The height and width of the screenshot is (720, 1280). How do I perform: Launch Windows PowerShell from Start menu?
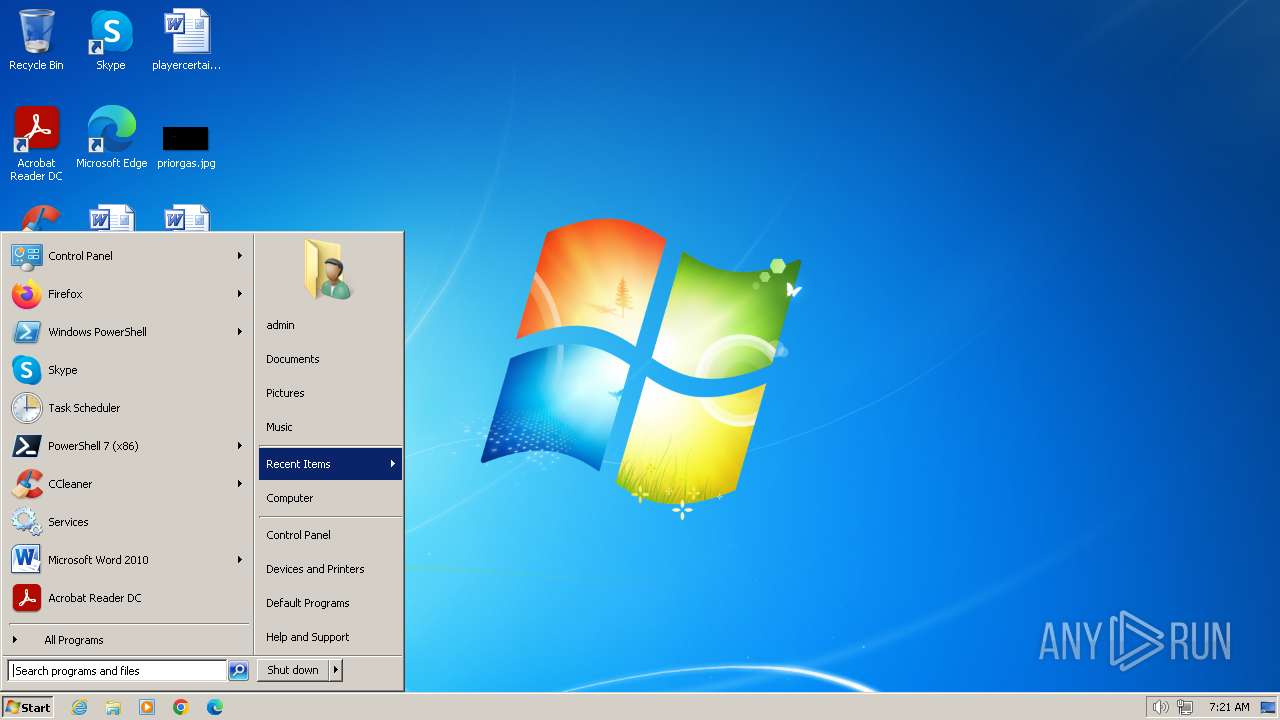point(128,332)
